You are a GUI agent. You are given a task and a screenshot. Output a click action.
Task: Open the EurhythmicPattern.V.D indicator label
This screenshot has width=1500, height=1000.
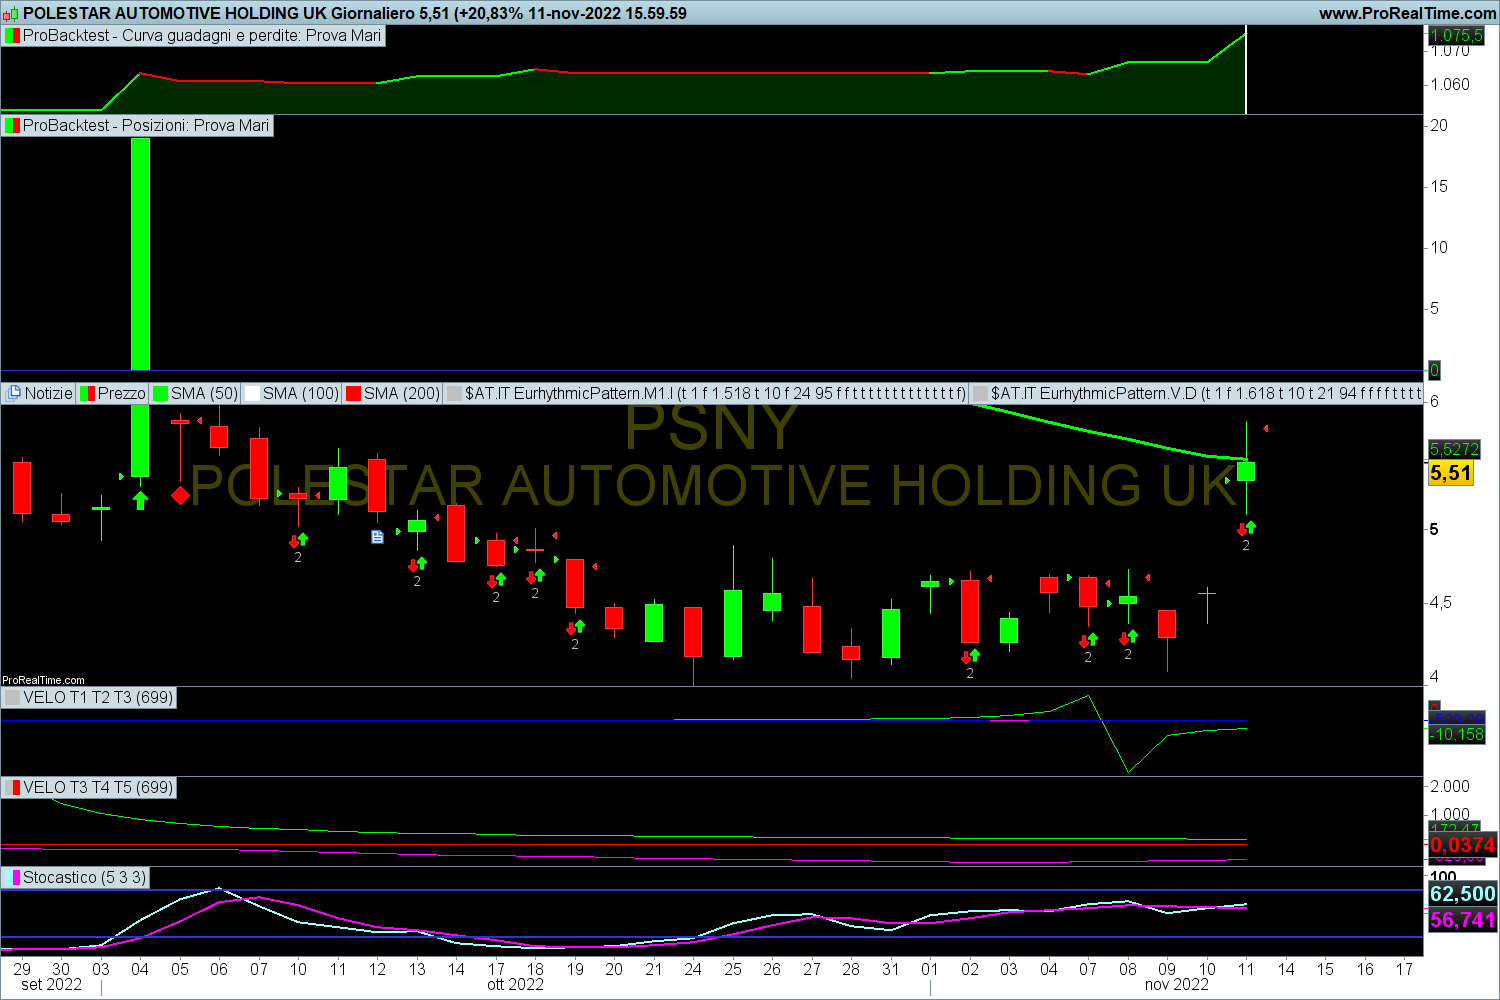click(x=1196, y=394)
